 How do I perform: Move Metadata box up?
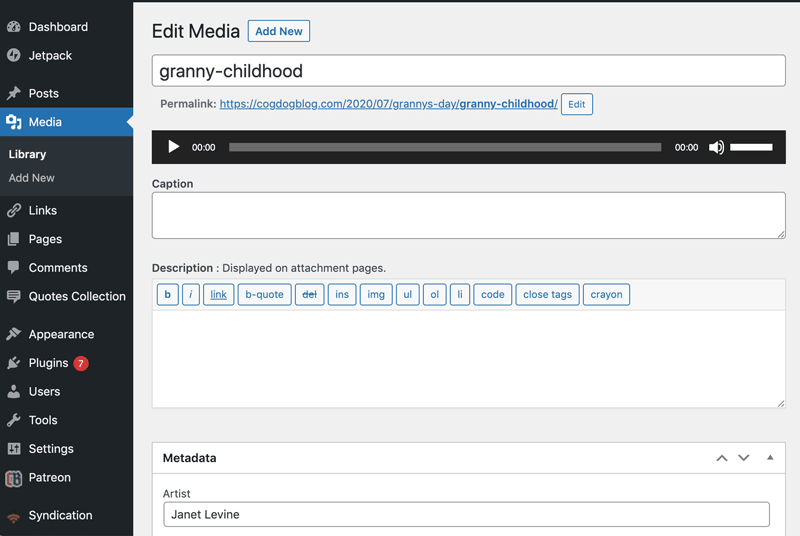click(722, 458)
